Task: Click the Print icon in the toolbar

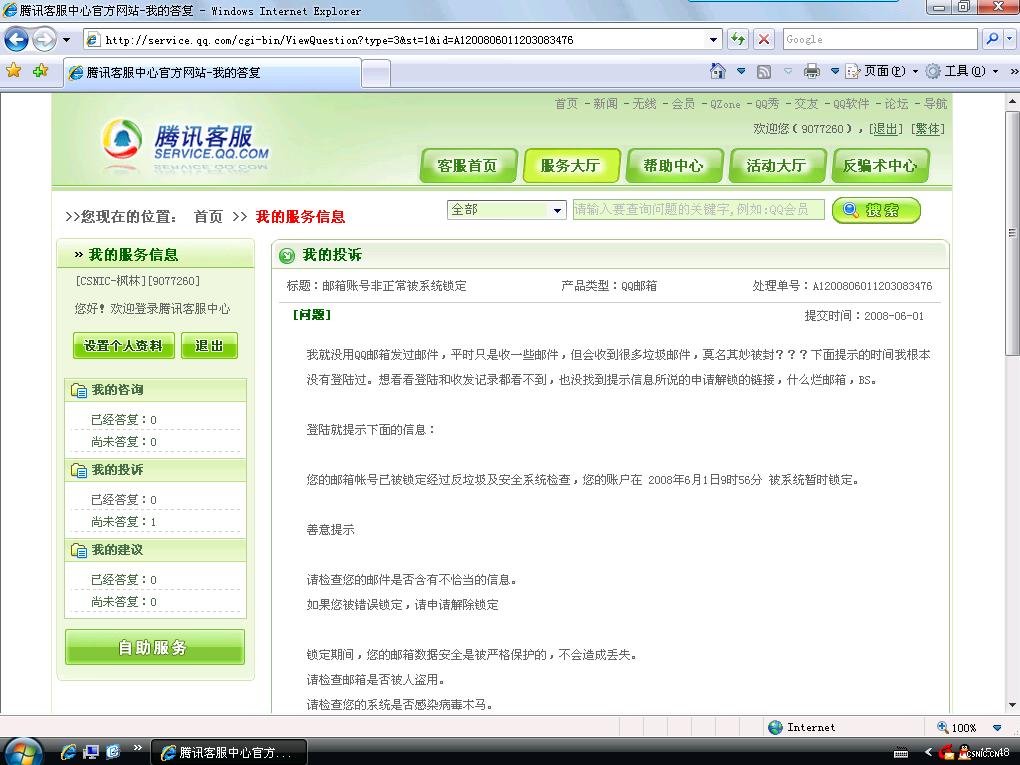Action: pyautogui.click(x=812, y=71)
